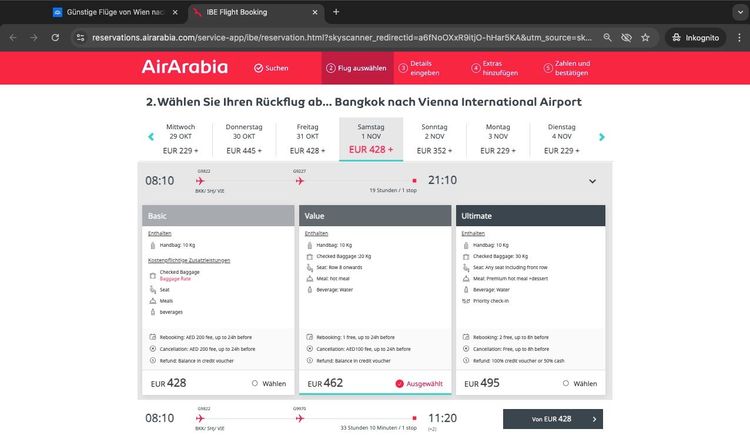Select the Ultimate fare Wählen radio button
The width and height of the screenshot is (750, 436).
point(567,383)
